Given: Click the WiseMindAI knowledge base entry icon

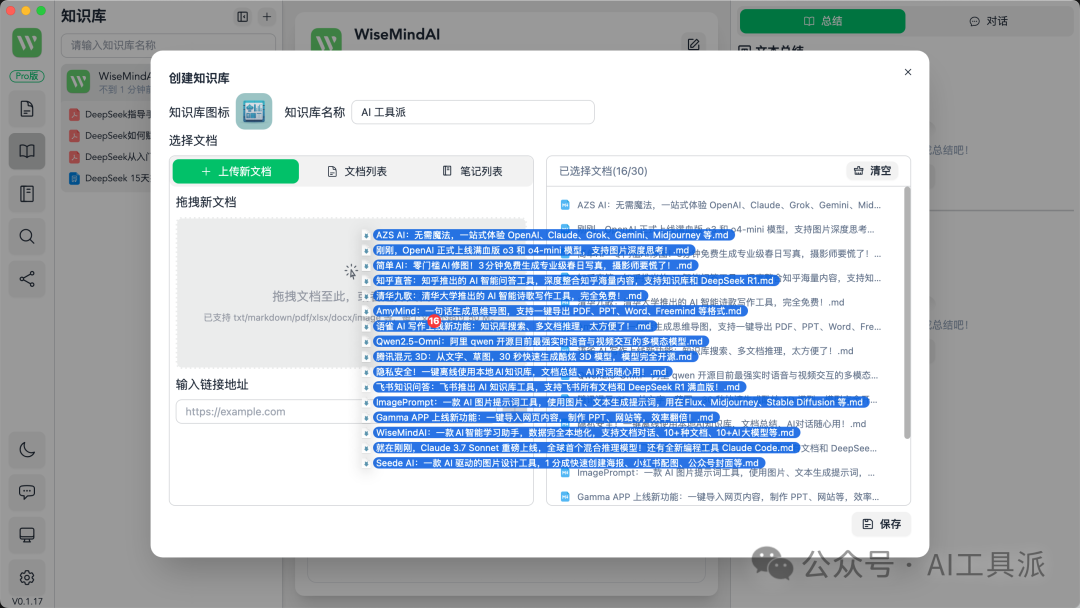Looking at the screenshot, I should point(79,82).
